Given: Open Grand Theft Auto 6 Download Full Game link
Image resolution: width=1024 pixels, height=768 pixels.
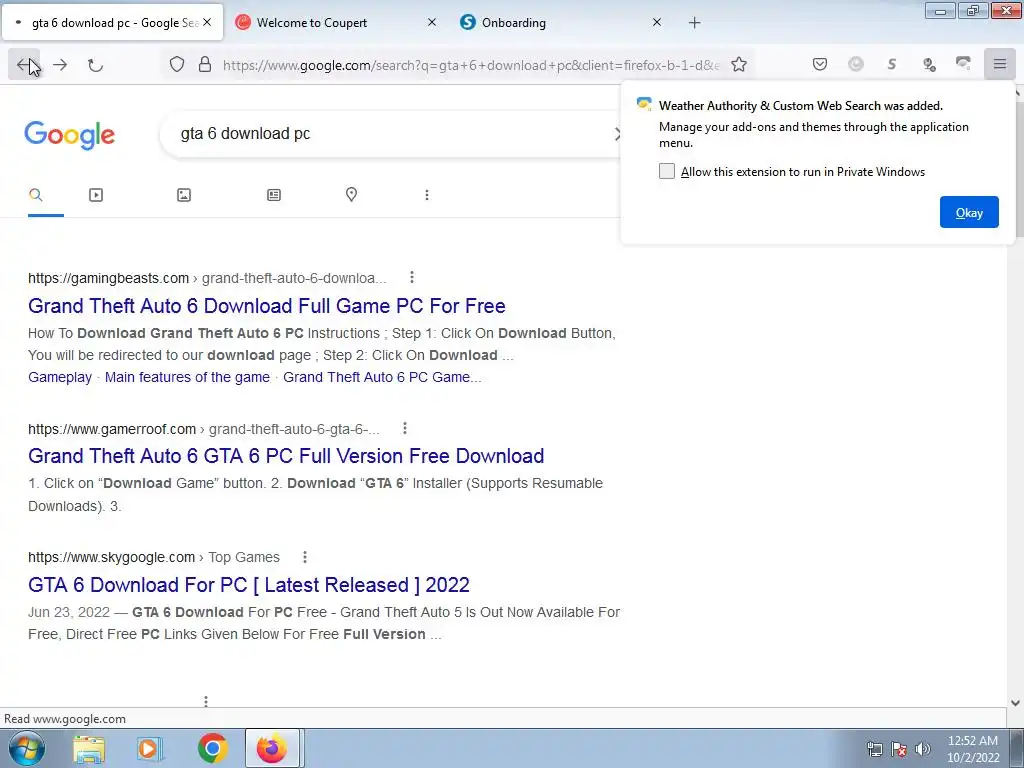Looking at the screenshot, I should click(266, 306).
